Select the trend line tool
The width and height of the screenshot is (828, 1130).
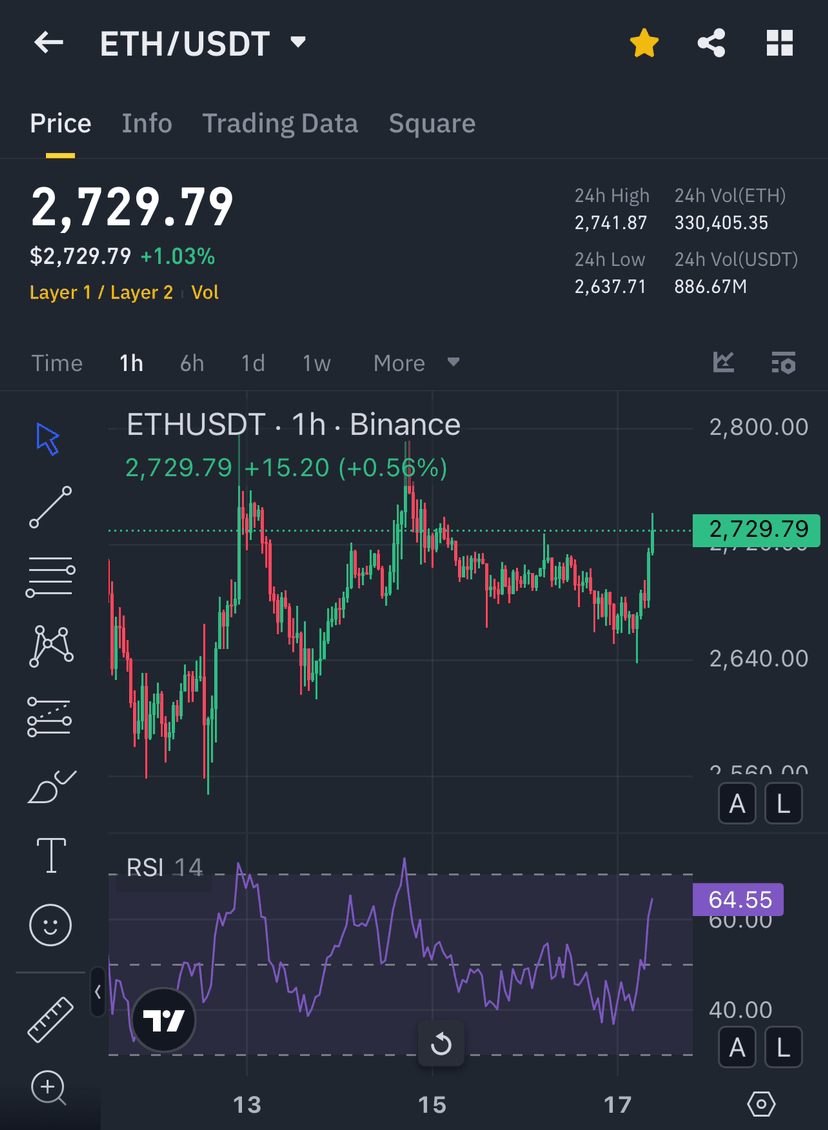pos(50,507)
